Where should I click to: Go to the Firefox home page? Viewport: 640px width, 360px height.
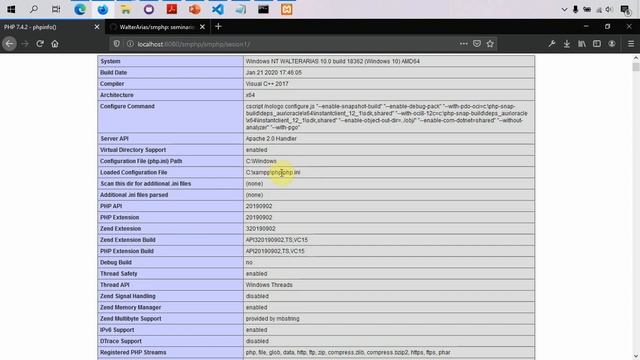click(55, 44)
